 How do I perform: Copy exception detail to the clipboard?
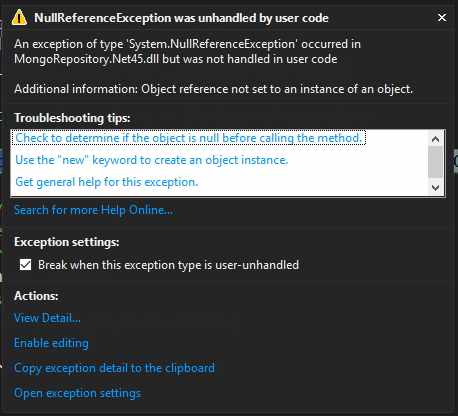pyautogui.click(x=114, y=368)
